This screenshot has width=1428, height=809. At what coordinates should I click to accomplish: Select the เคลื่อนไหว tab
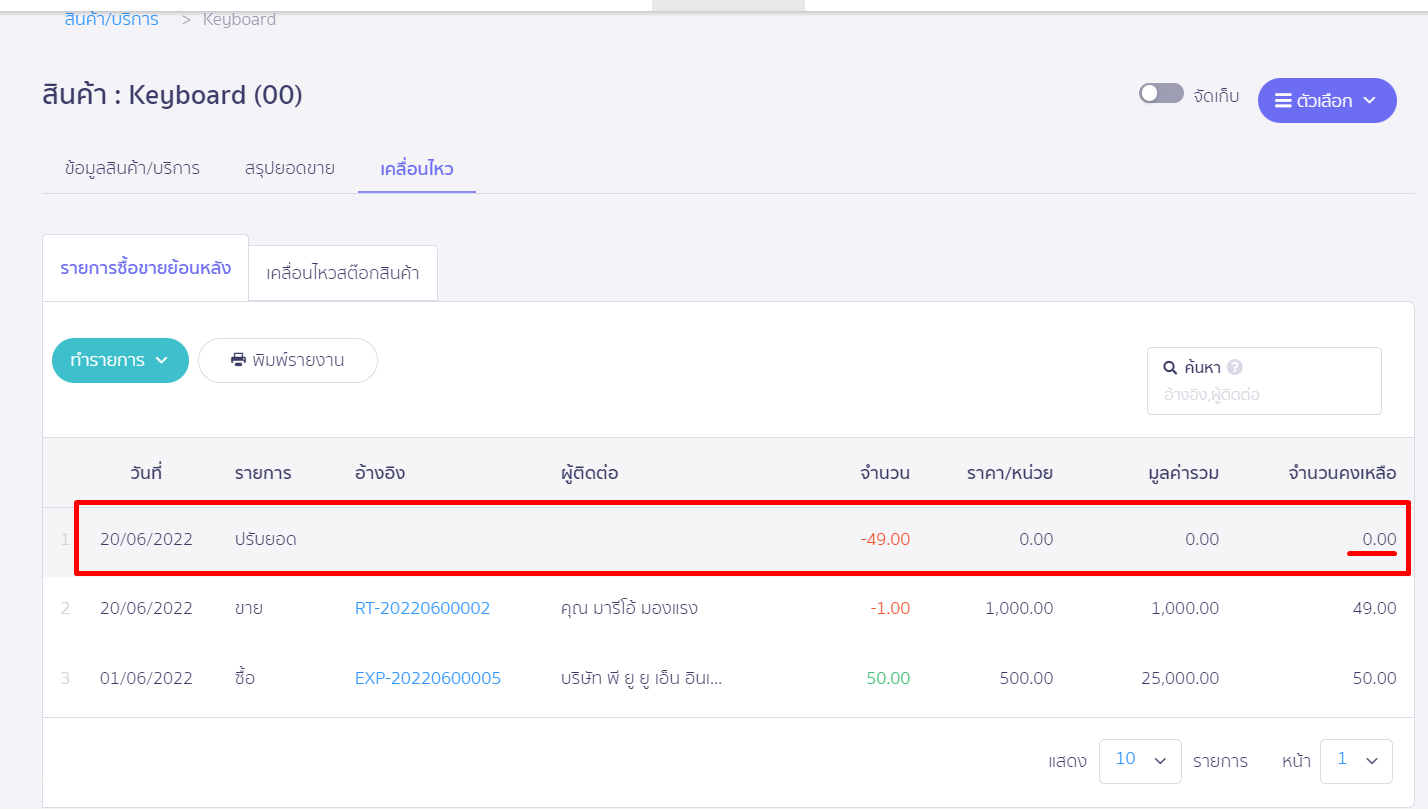(417, 168)
